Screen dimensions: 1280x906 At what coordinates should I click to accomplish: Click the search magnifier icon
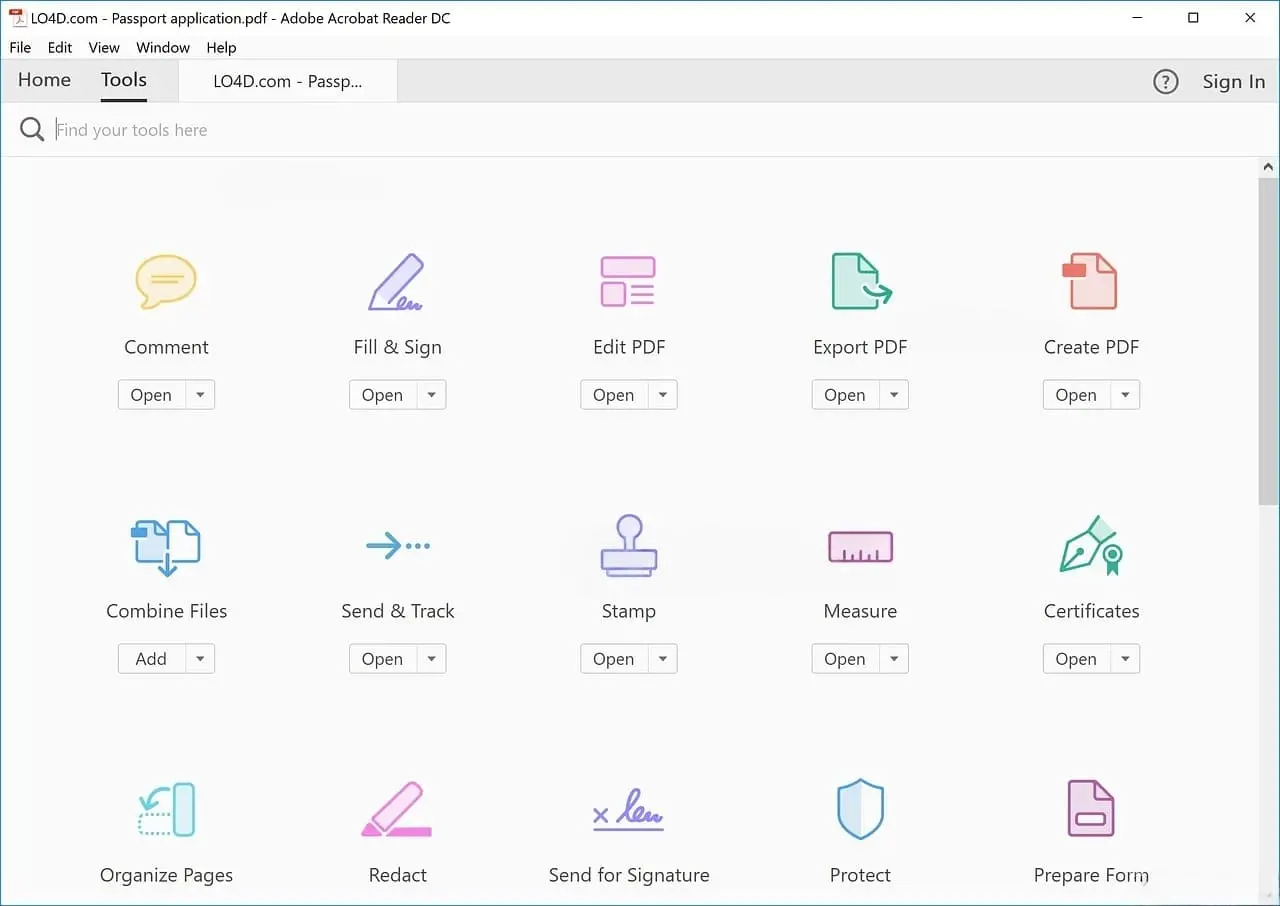click(x=32, y=130)
